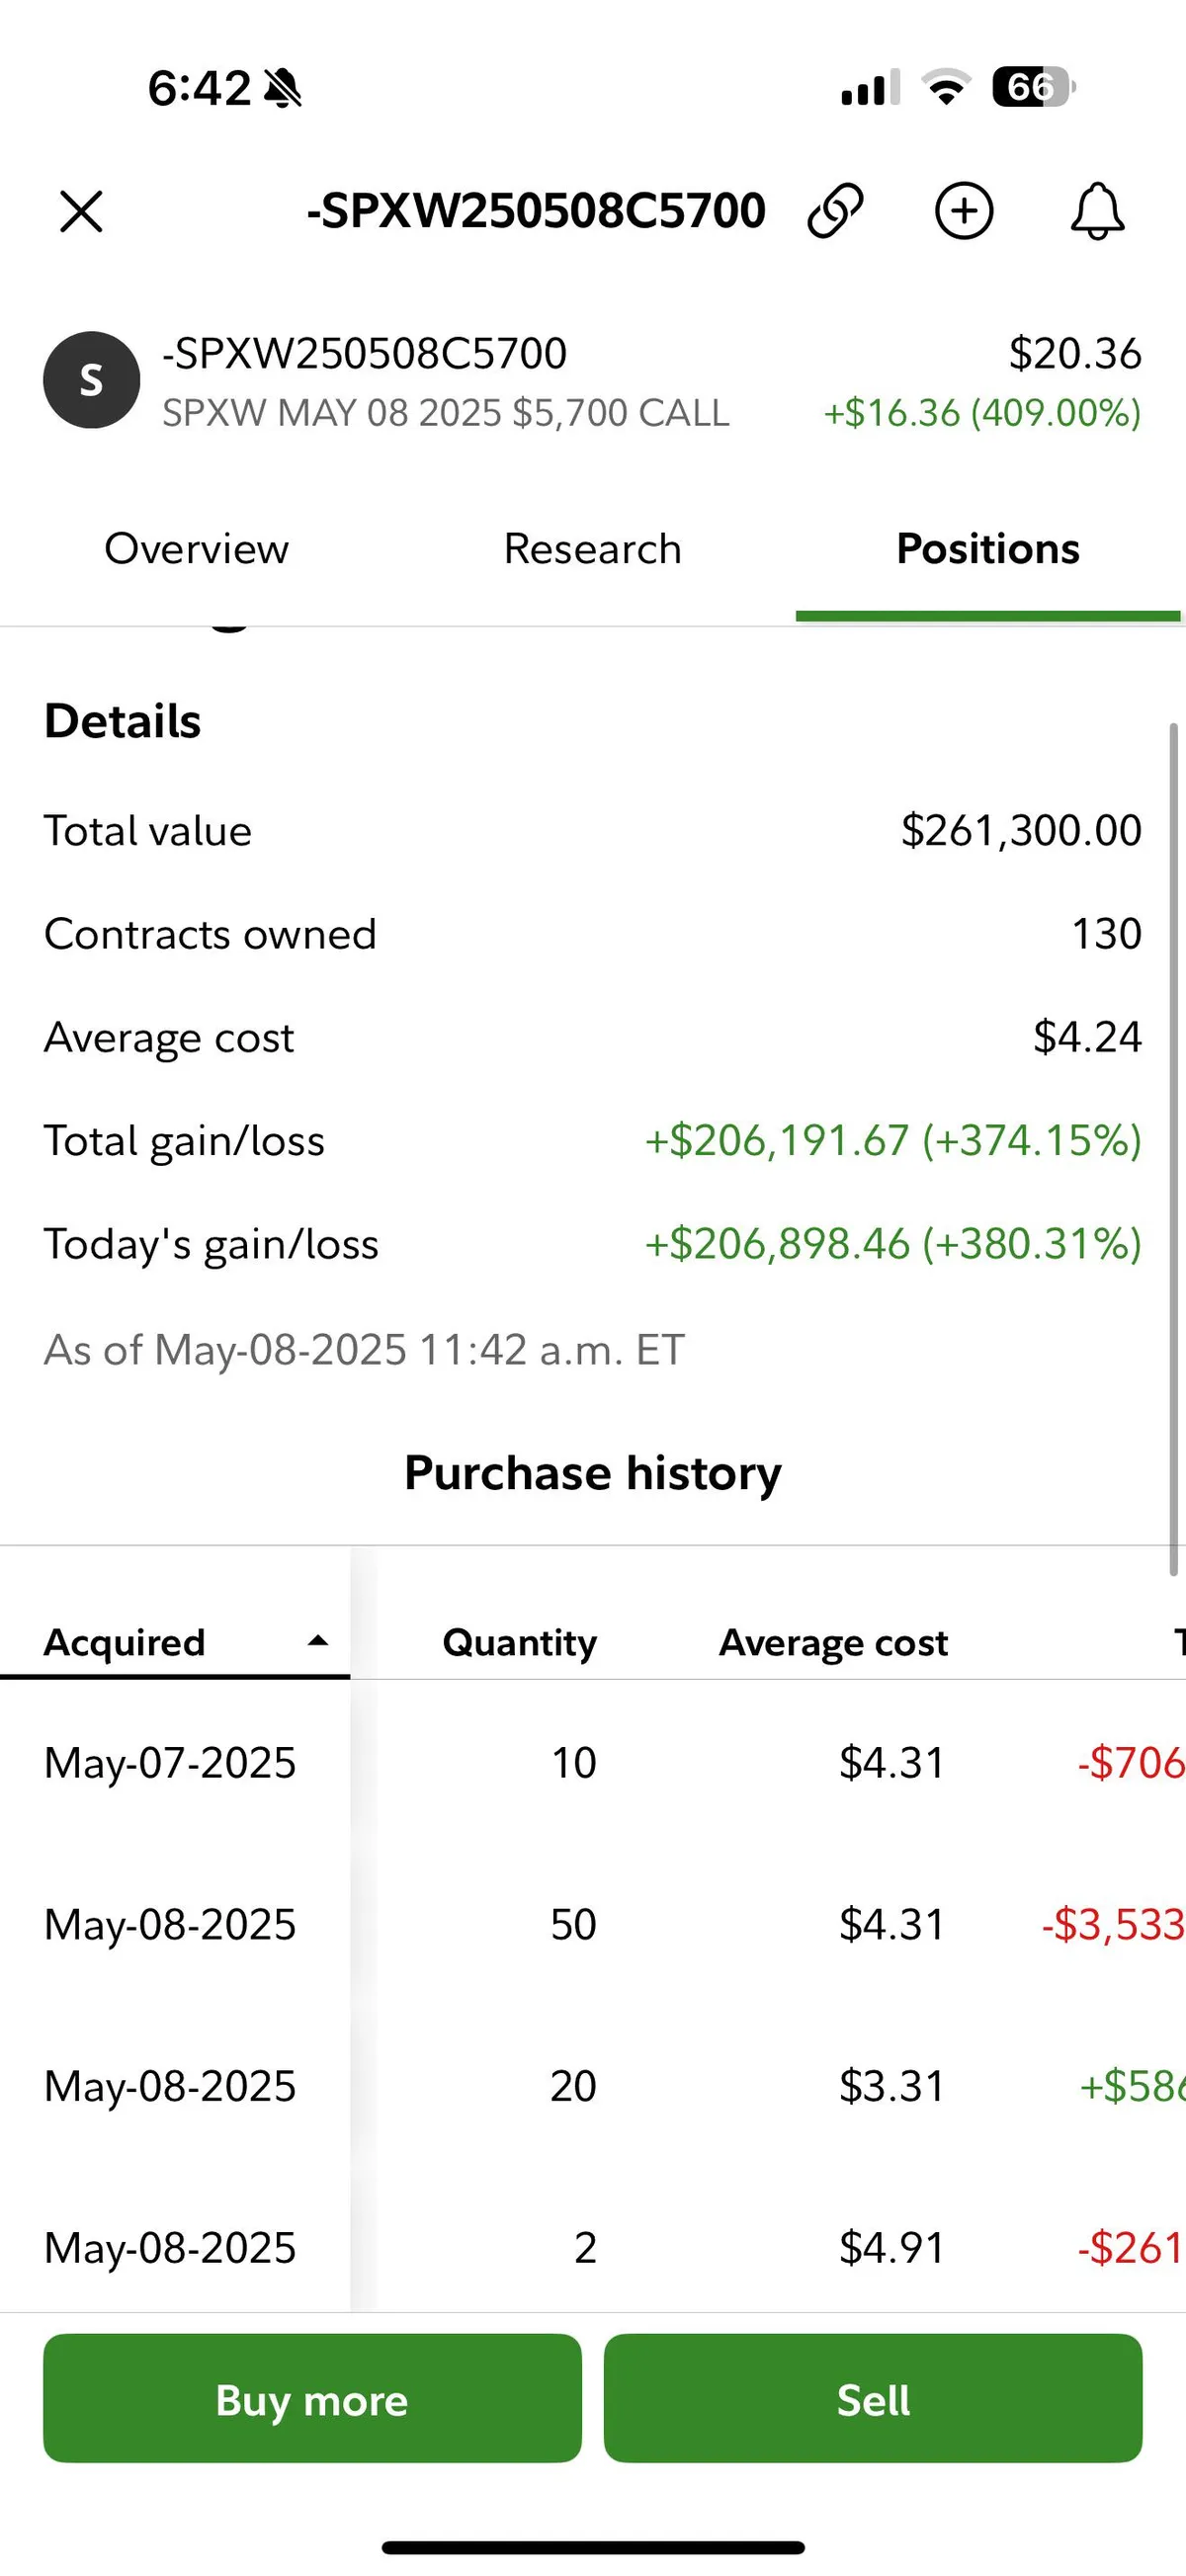The height and width of the screenshot is (2576, 1186).
Task: Select the Positions tab
Action: pos(988,549)
